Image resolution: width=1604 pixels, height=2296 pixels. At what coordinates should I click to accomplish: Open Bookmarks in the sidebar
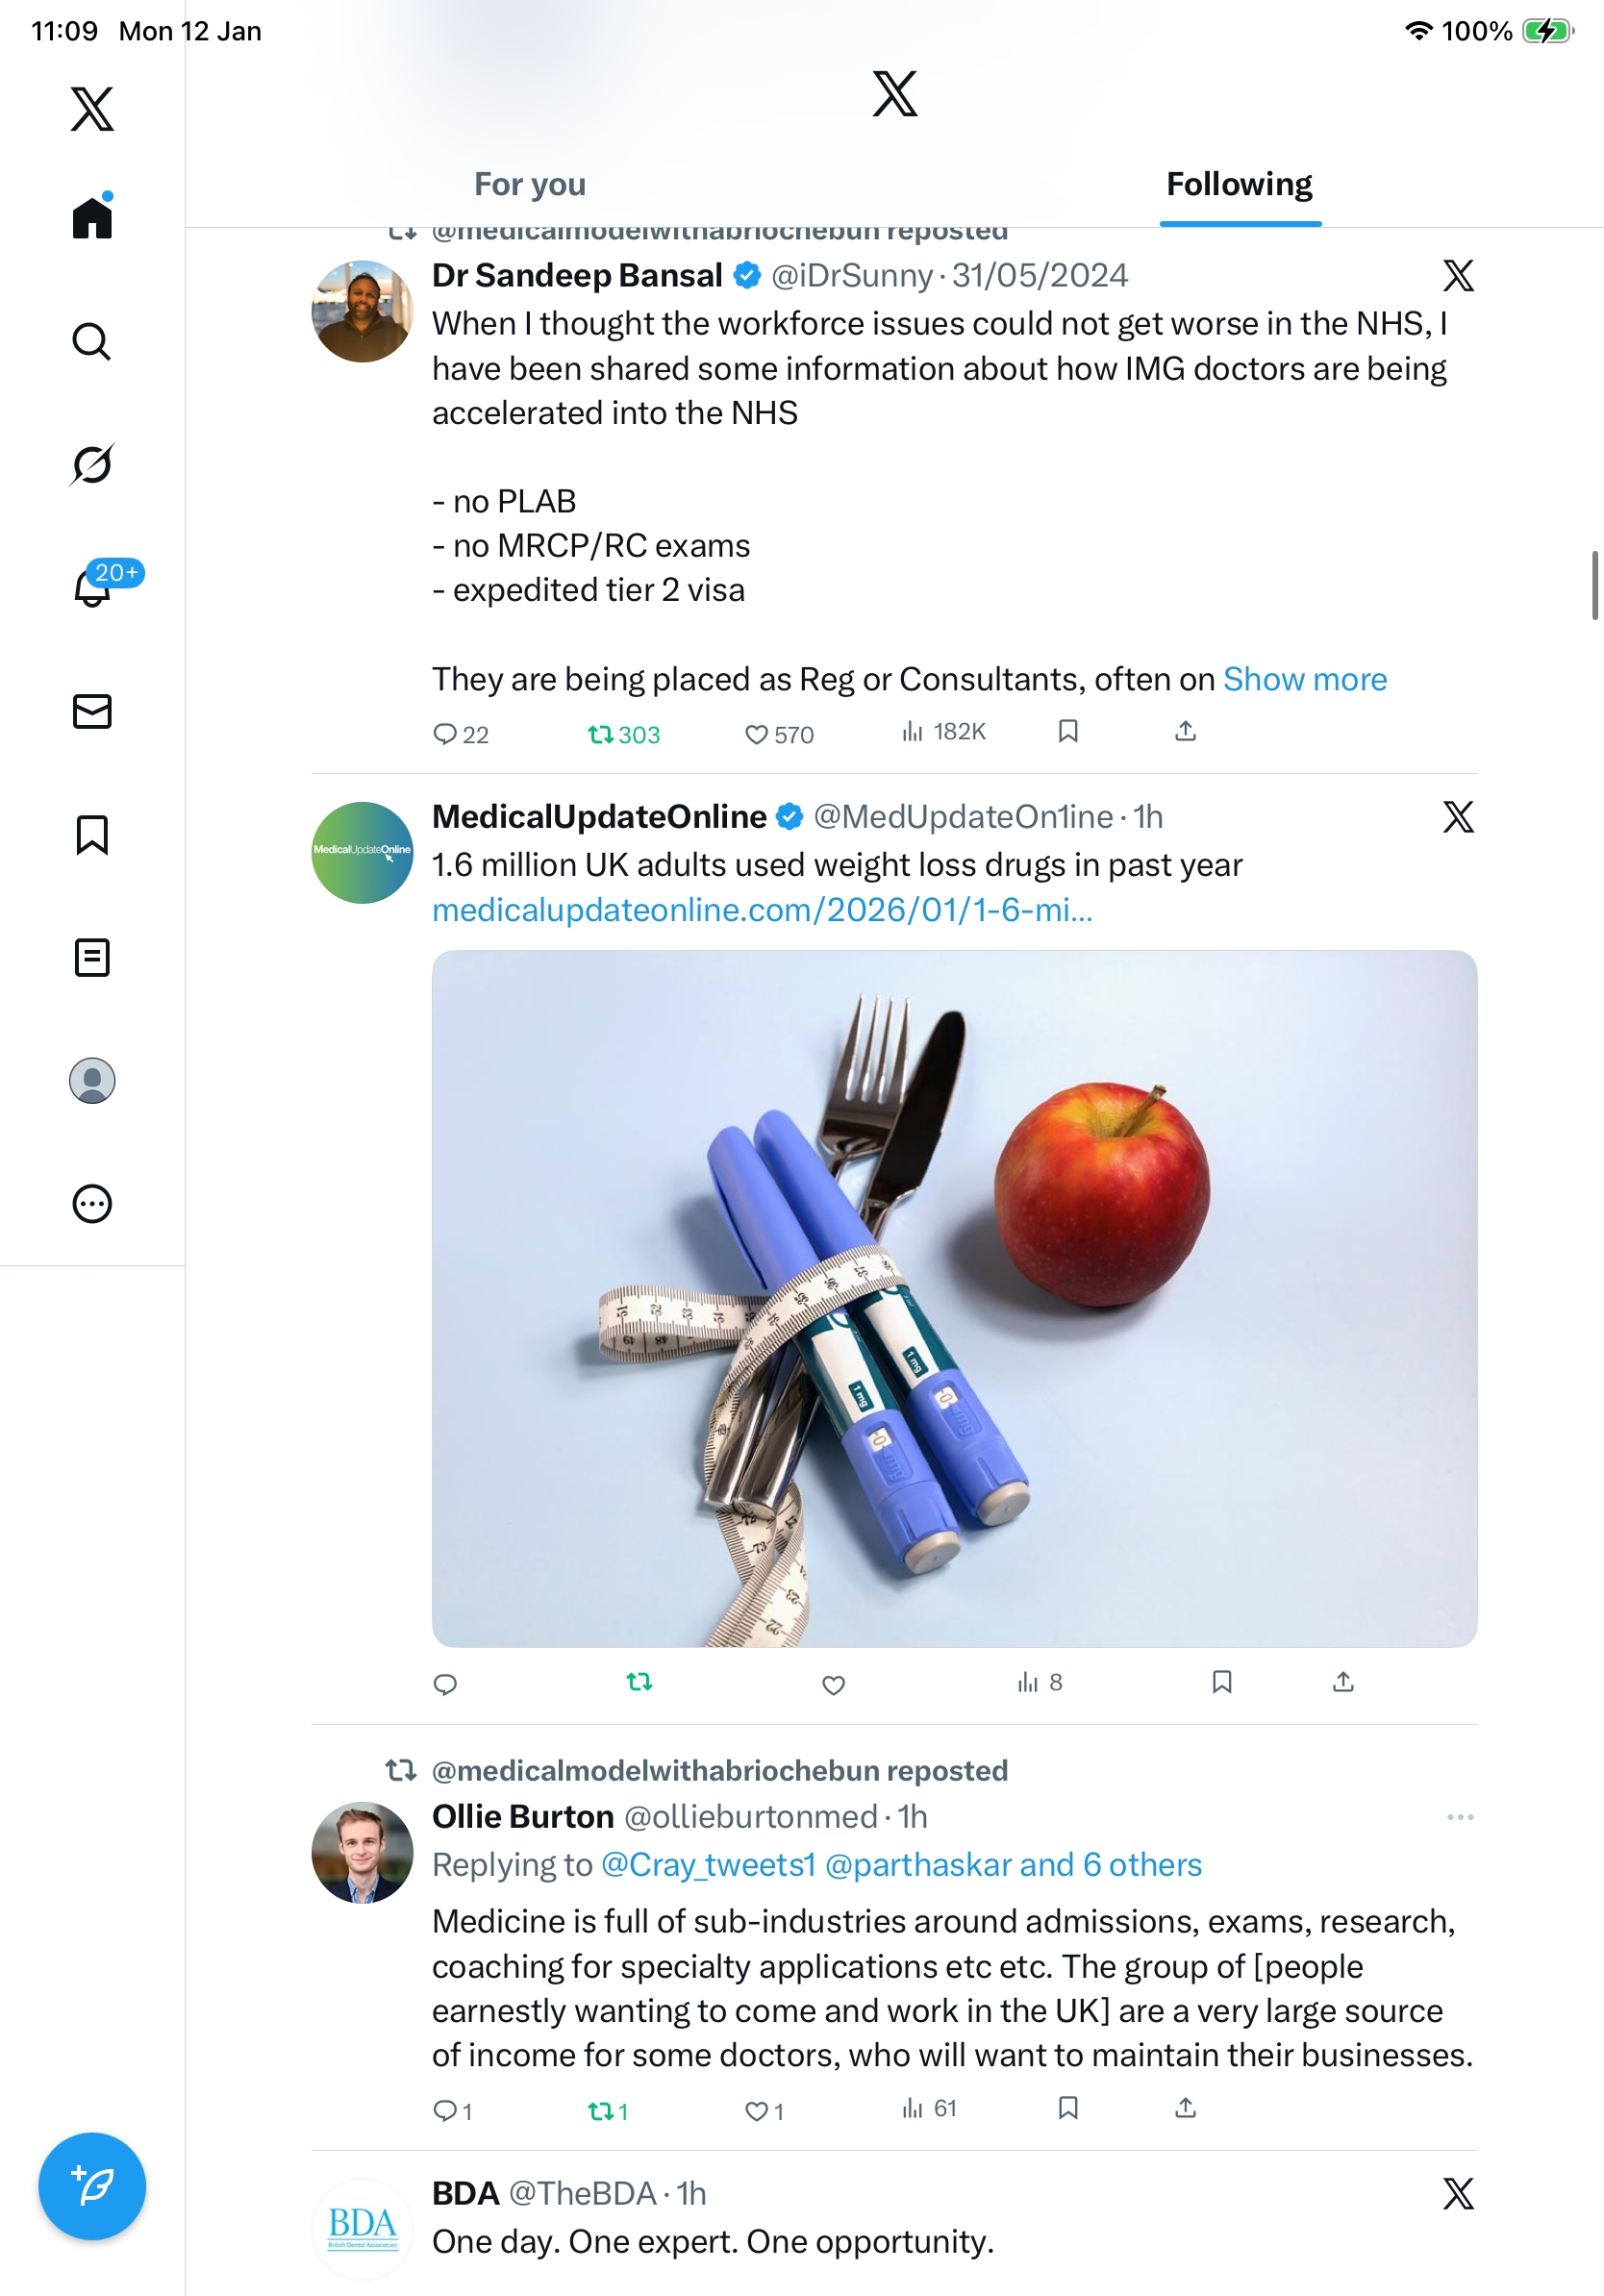(x=92, y=835)
